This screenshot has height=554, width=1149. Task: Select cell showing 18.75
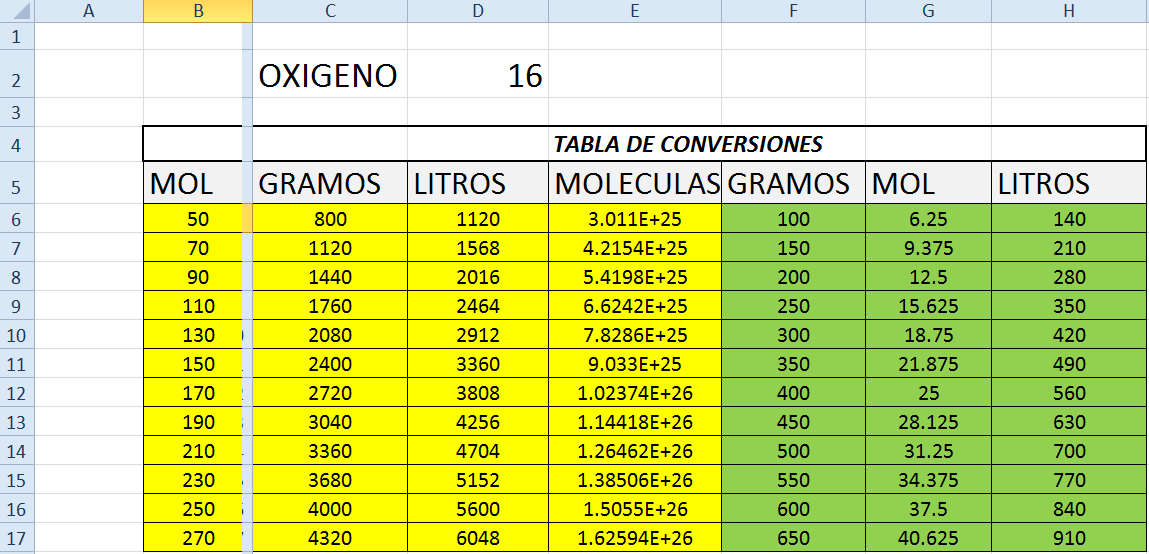click(928, 334)
